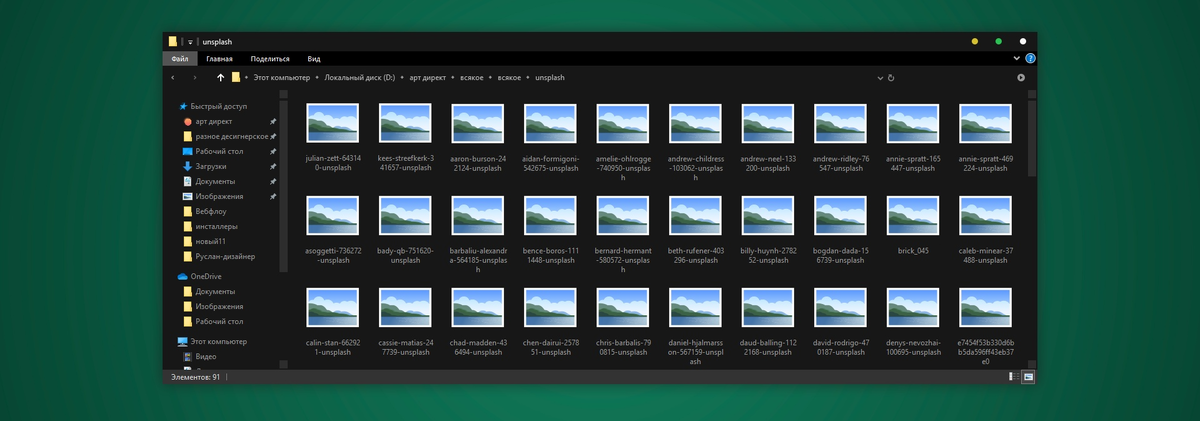Open Изображения folder under OneDrive
The height and width of the screenshot is (421, 1200).
[x=213, y=306]
